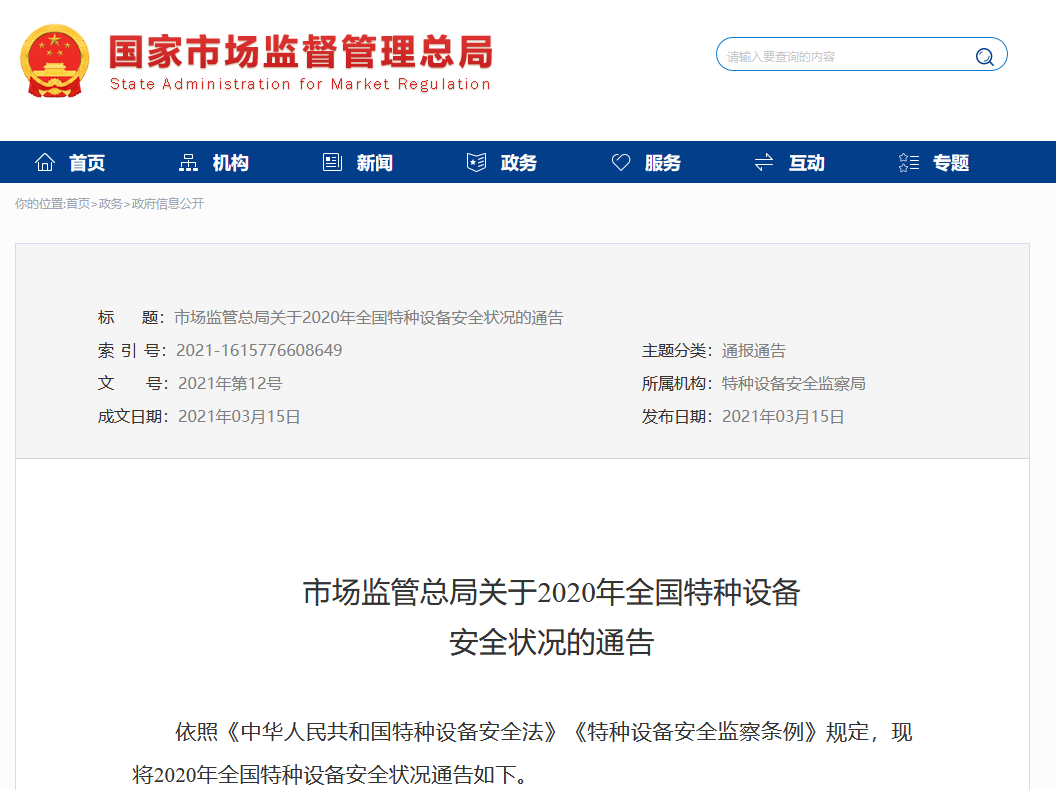
Task: Click the organization icon beside 机构
Action: (x=188, y=162)
